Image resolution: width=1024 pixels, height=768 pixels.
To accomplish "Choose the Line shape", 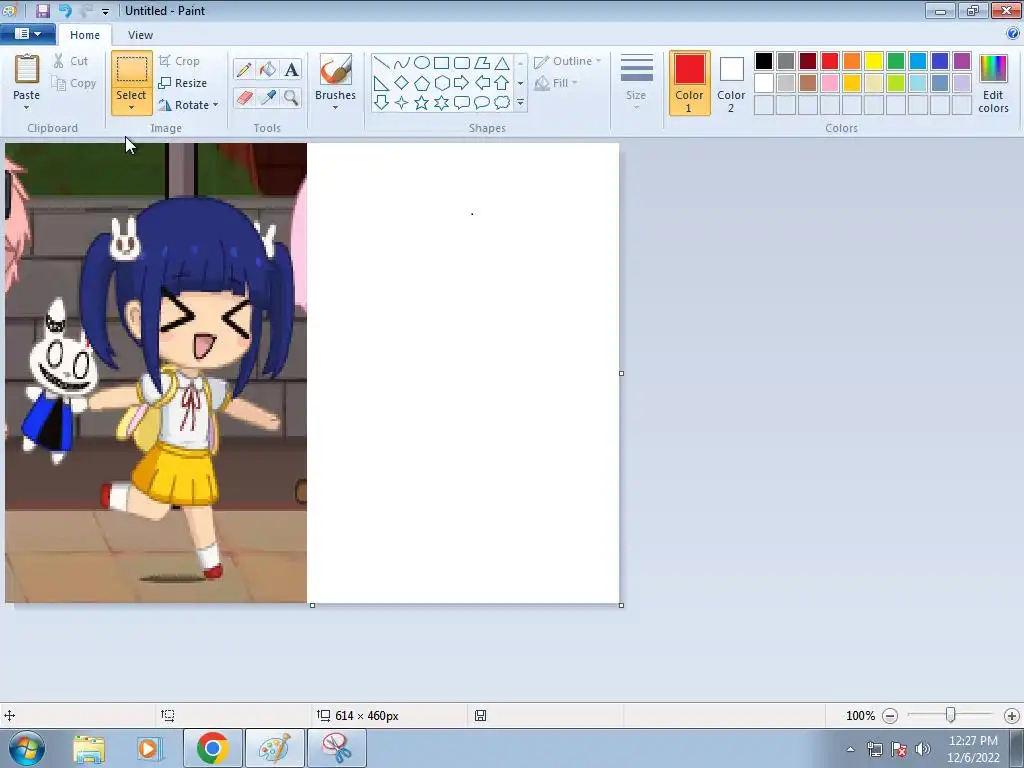I will [x=381, y=63].
